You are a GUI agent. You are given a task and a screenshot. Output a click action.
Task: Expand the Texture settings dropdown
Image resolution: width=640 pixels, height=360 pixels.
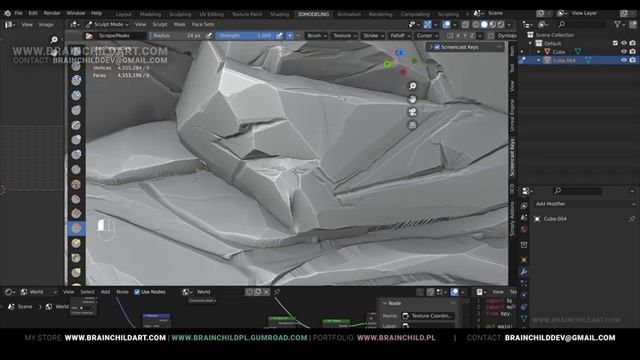click(x=345, y=36)
